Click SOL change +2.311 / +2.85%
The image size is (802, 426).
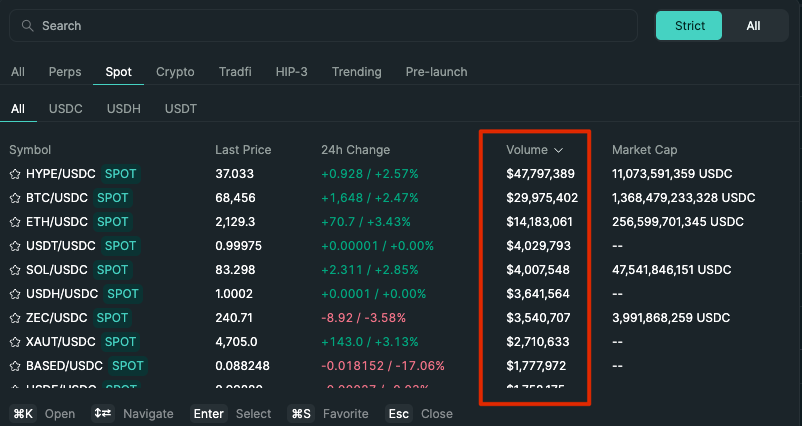(370, 270)
